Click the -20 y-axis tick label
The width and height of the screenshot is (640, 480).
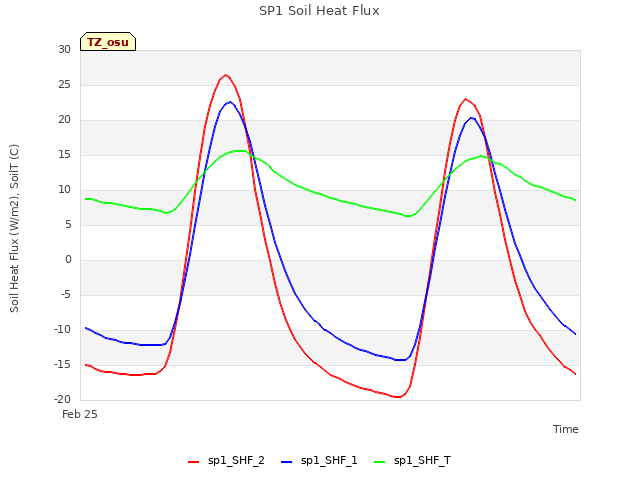pyautogui.click(x=62, y=399)
